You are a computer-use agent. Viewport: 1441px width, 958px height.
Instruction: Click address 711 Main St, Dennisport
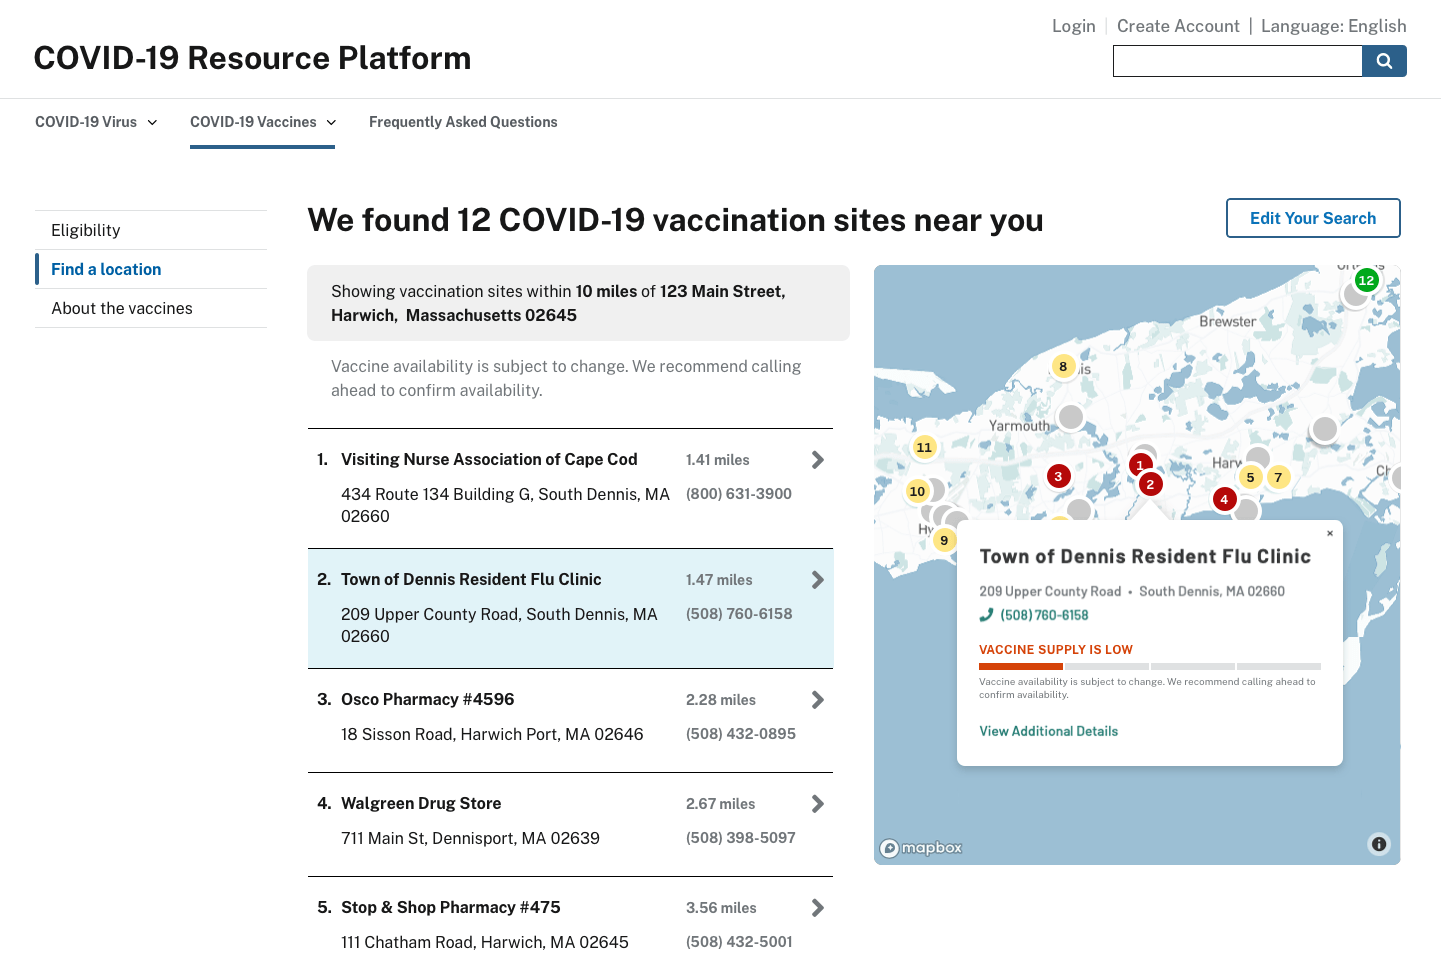point(470,838)
